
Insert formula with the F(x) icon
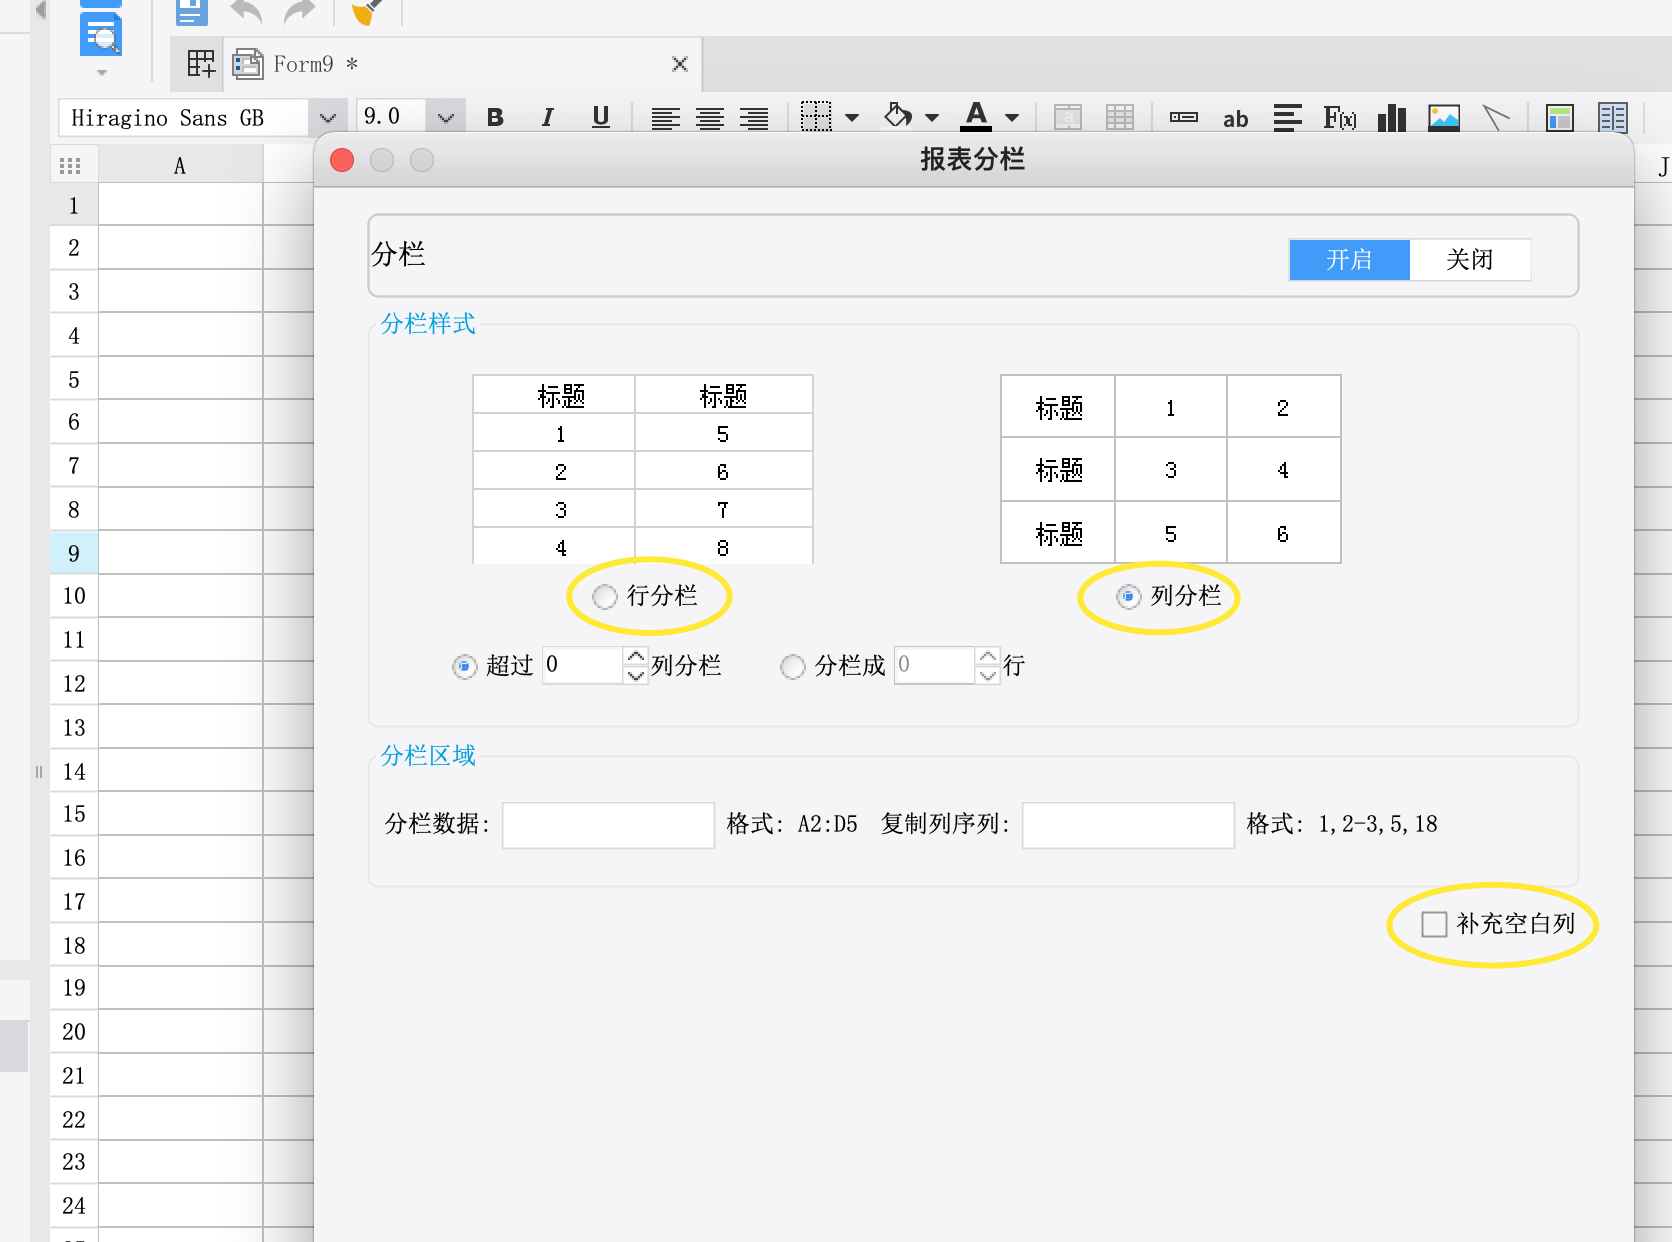tap(1340, 118)
